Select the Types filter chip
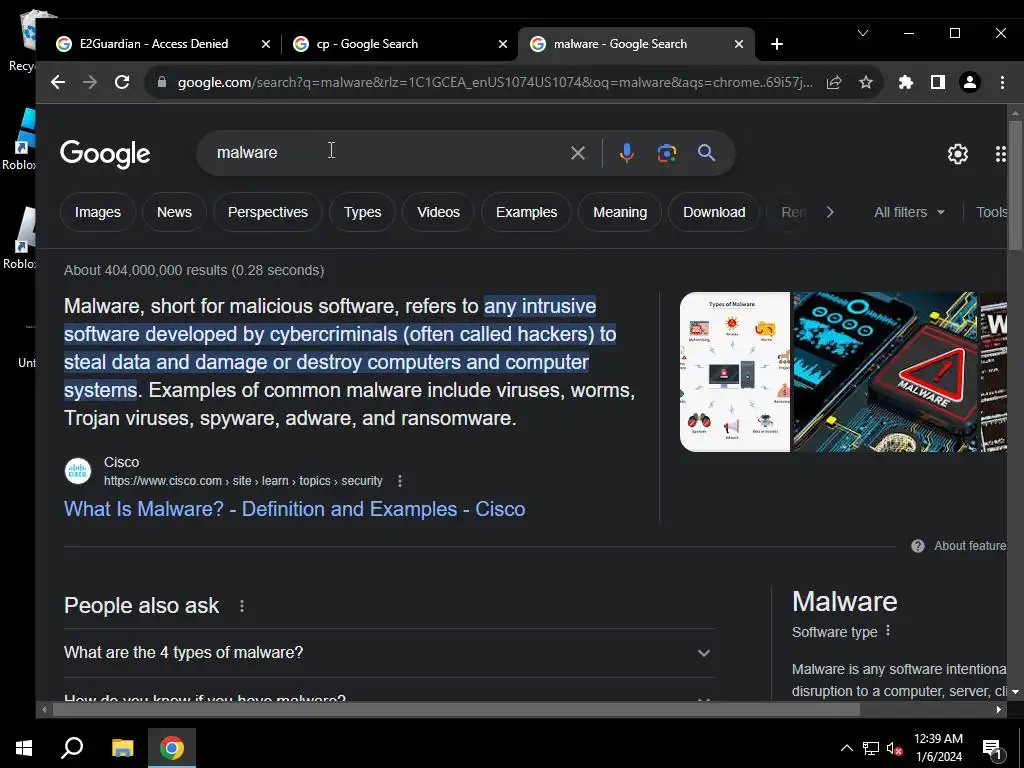Image resolution: width=1024 pixels, height=768 pixels. coord(362,212)
